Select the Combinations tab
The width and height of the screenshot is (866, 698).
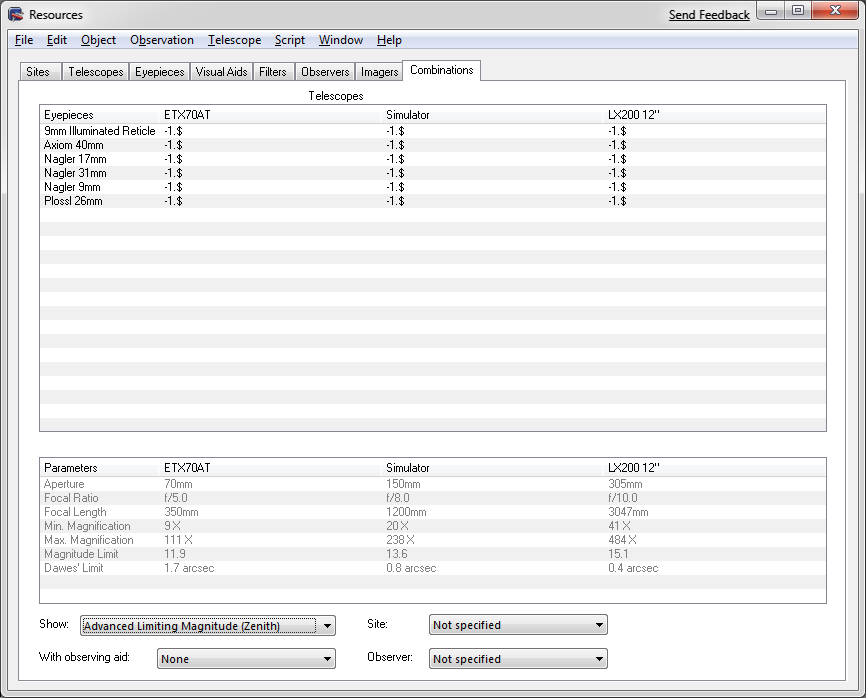pos(442,70)
